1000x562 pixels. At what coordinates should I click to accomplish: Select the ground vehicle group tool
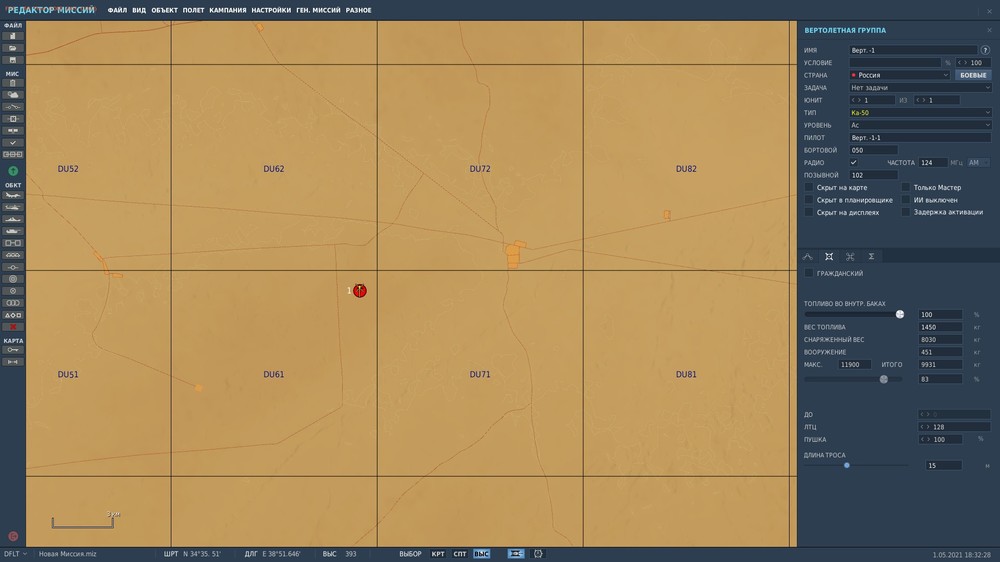pyautogui.click(x=13, y=231)
